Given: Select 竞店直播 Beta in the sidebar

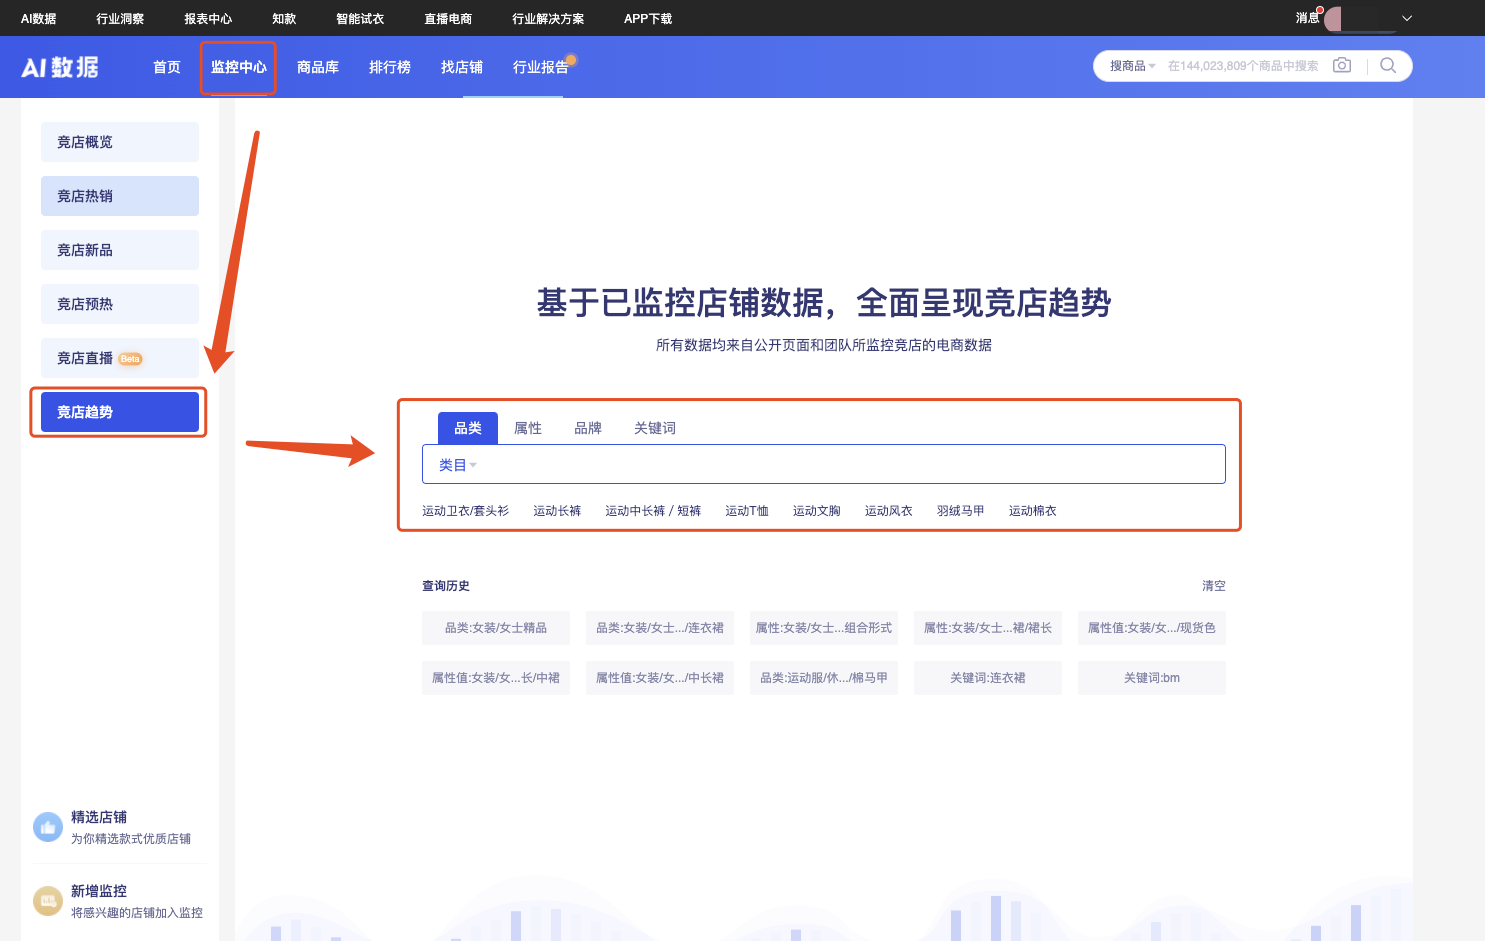Looking at the screenshot, I should pyautogui.click(x=120, y=358).
